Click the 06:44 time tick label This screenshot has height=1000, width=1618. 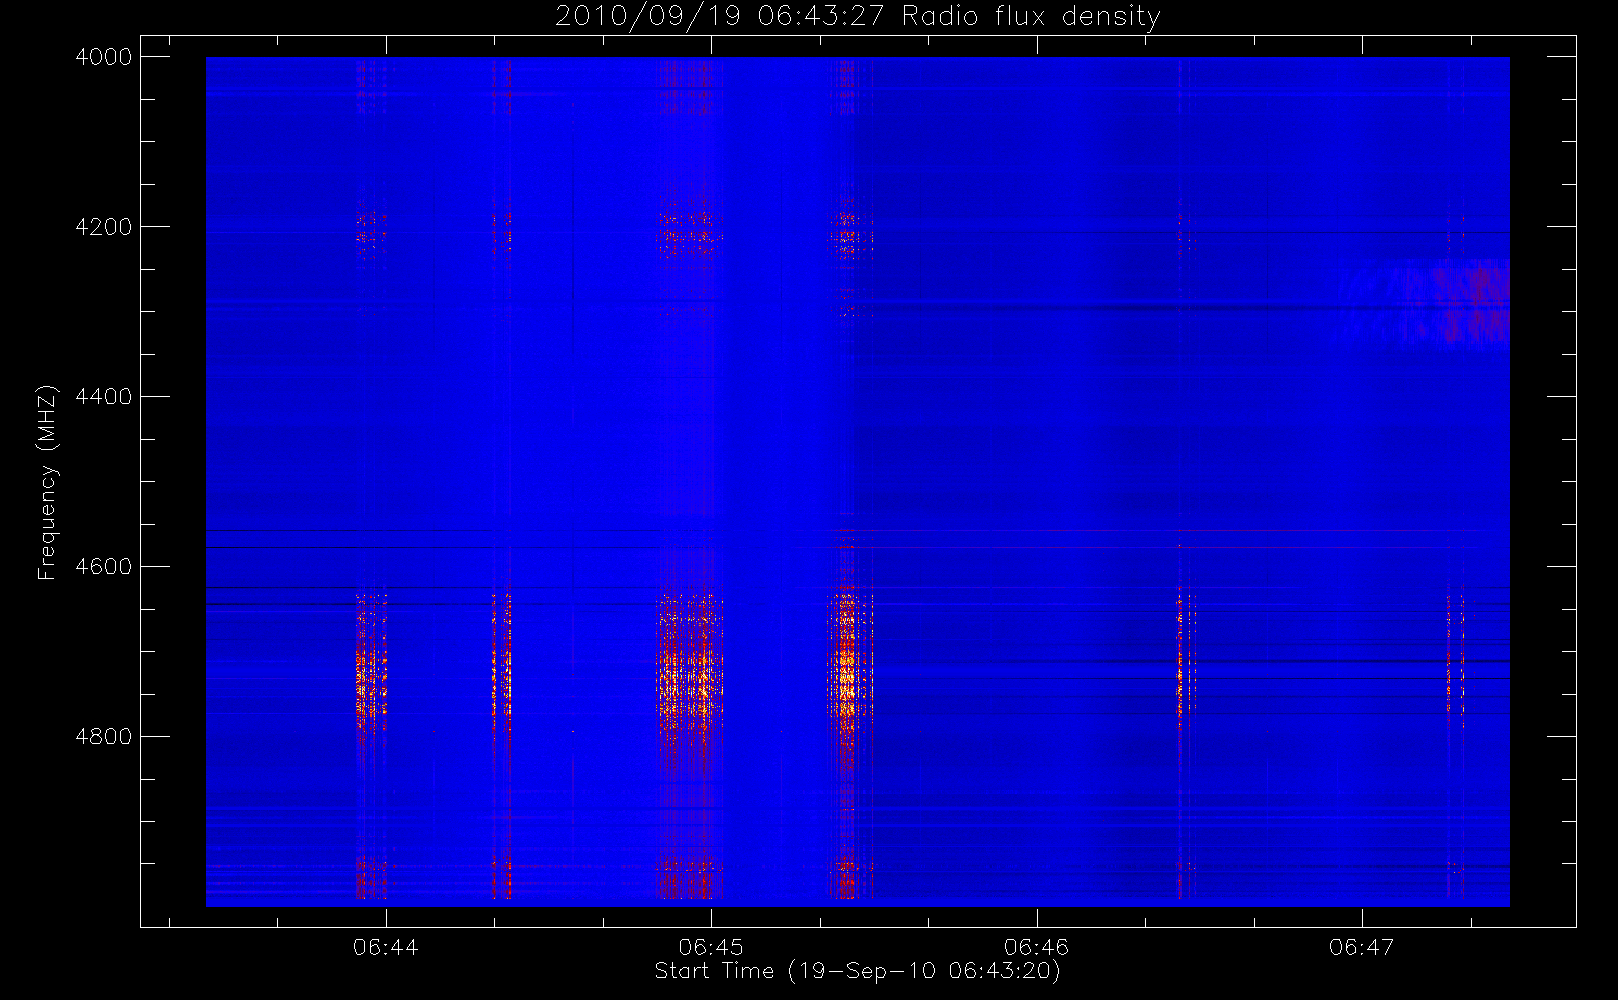(x=386, y=947)
